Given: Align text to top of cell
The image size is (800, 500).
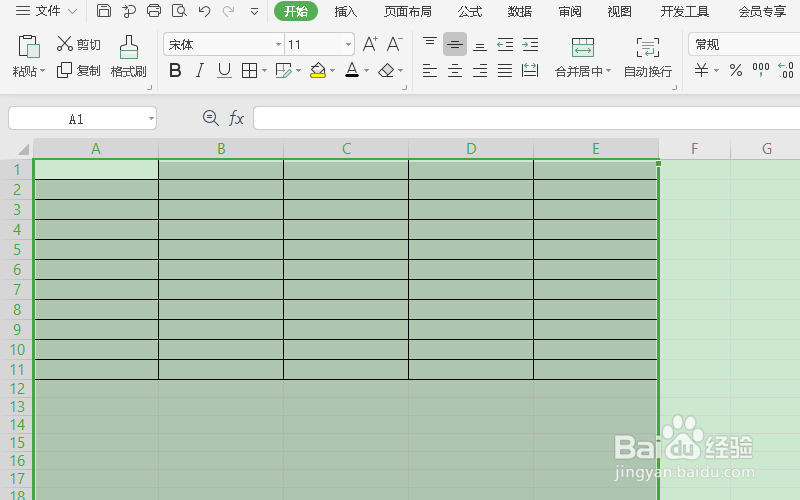Looking at the screenshot, I should point(430,44).
